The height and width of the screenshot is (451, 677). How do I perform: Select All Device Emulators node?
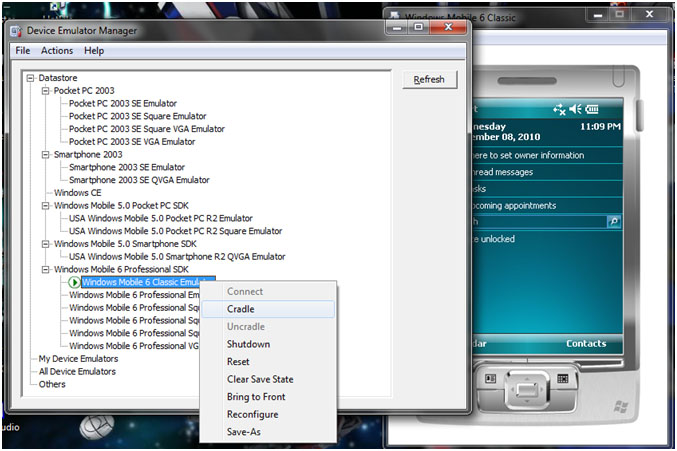pos(77,372)
